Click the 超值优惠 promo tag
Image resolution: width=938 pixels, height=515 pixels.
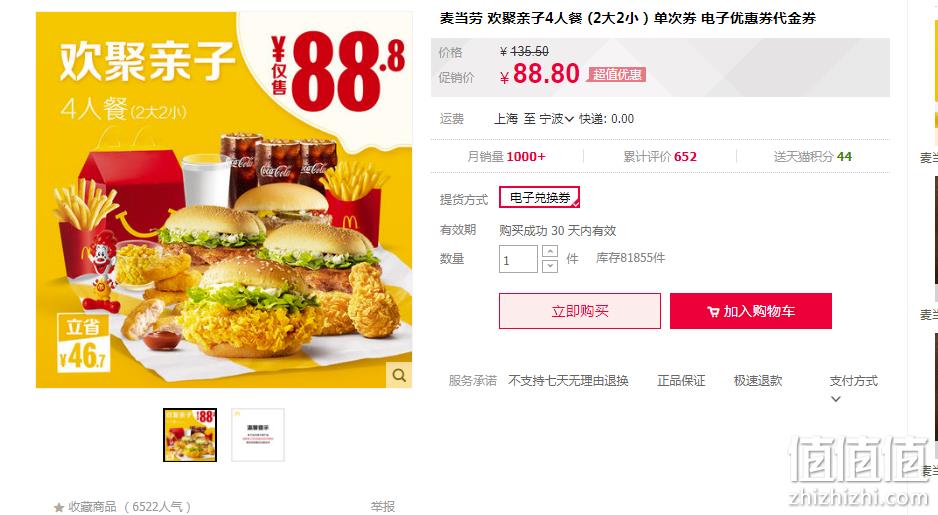pyautogui.click(x=617, y=75)
